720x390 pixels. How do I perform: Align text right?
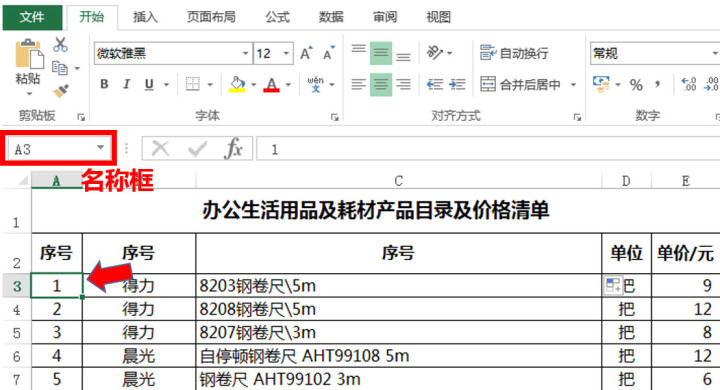click(403, 85)
